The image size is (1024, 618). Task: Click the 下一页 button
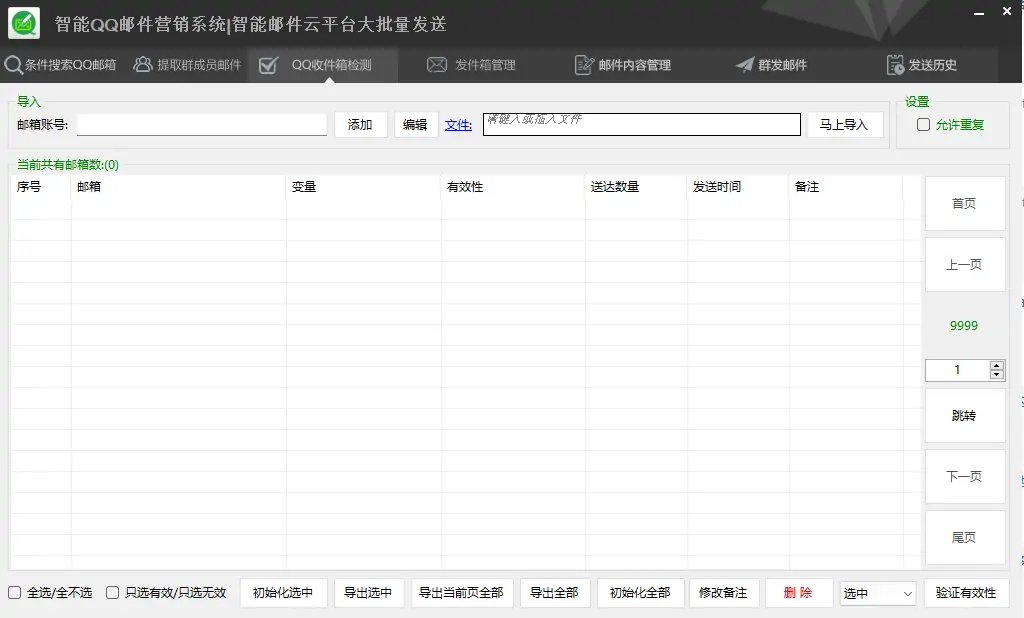point(965,476)
